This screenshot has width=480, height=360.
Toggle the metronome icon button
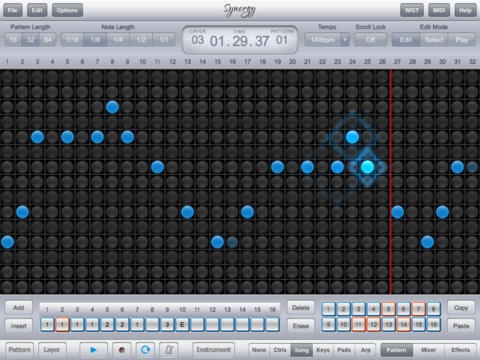point(169,350)
